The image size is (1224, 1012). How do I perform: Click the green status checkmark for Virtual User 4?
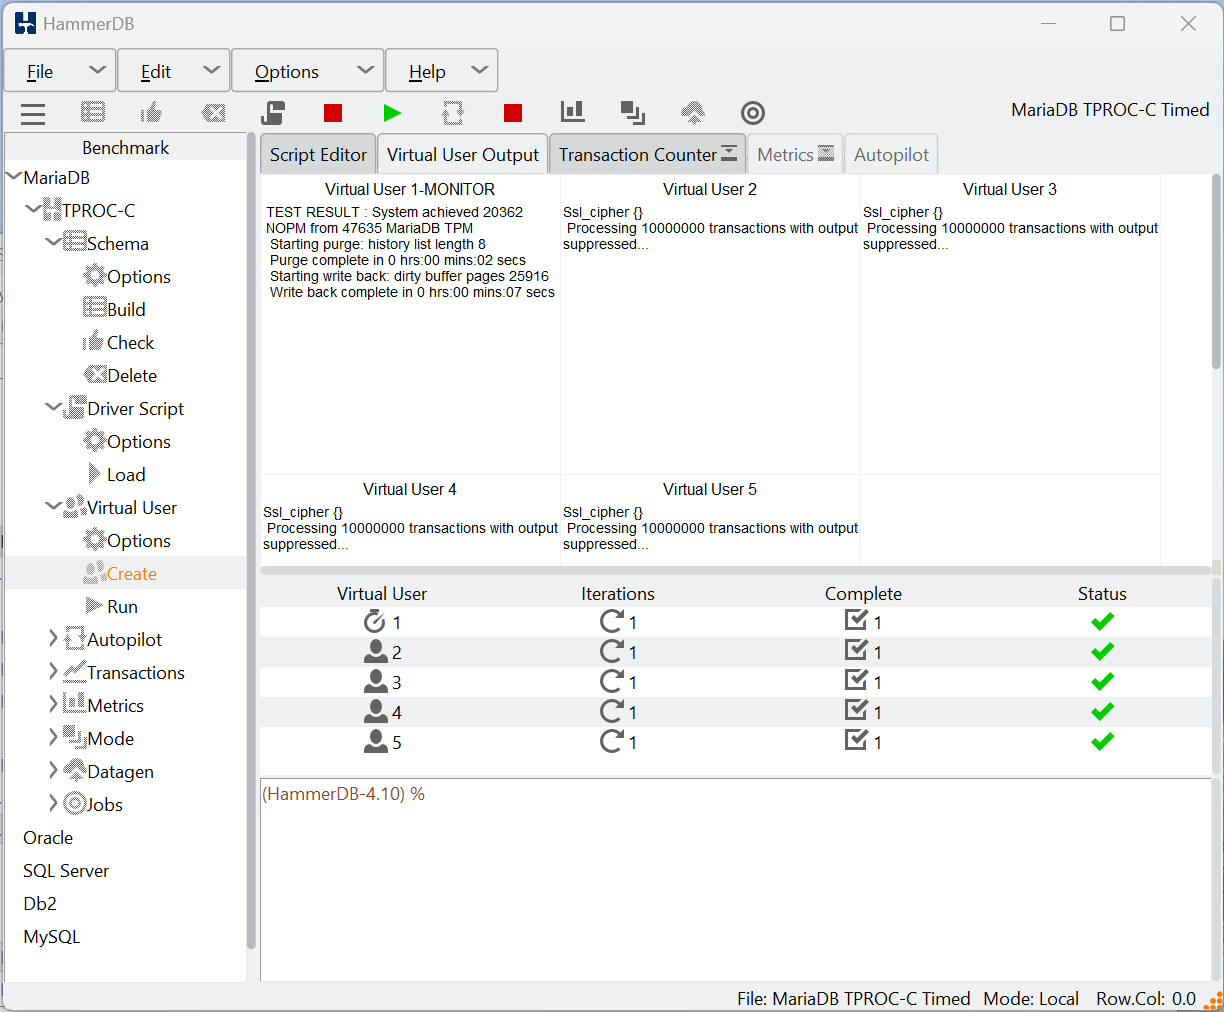(1103, 712)
